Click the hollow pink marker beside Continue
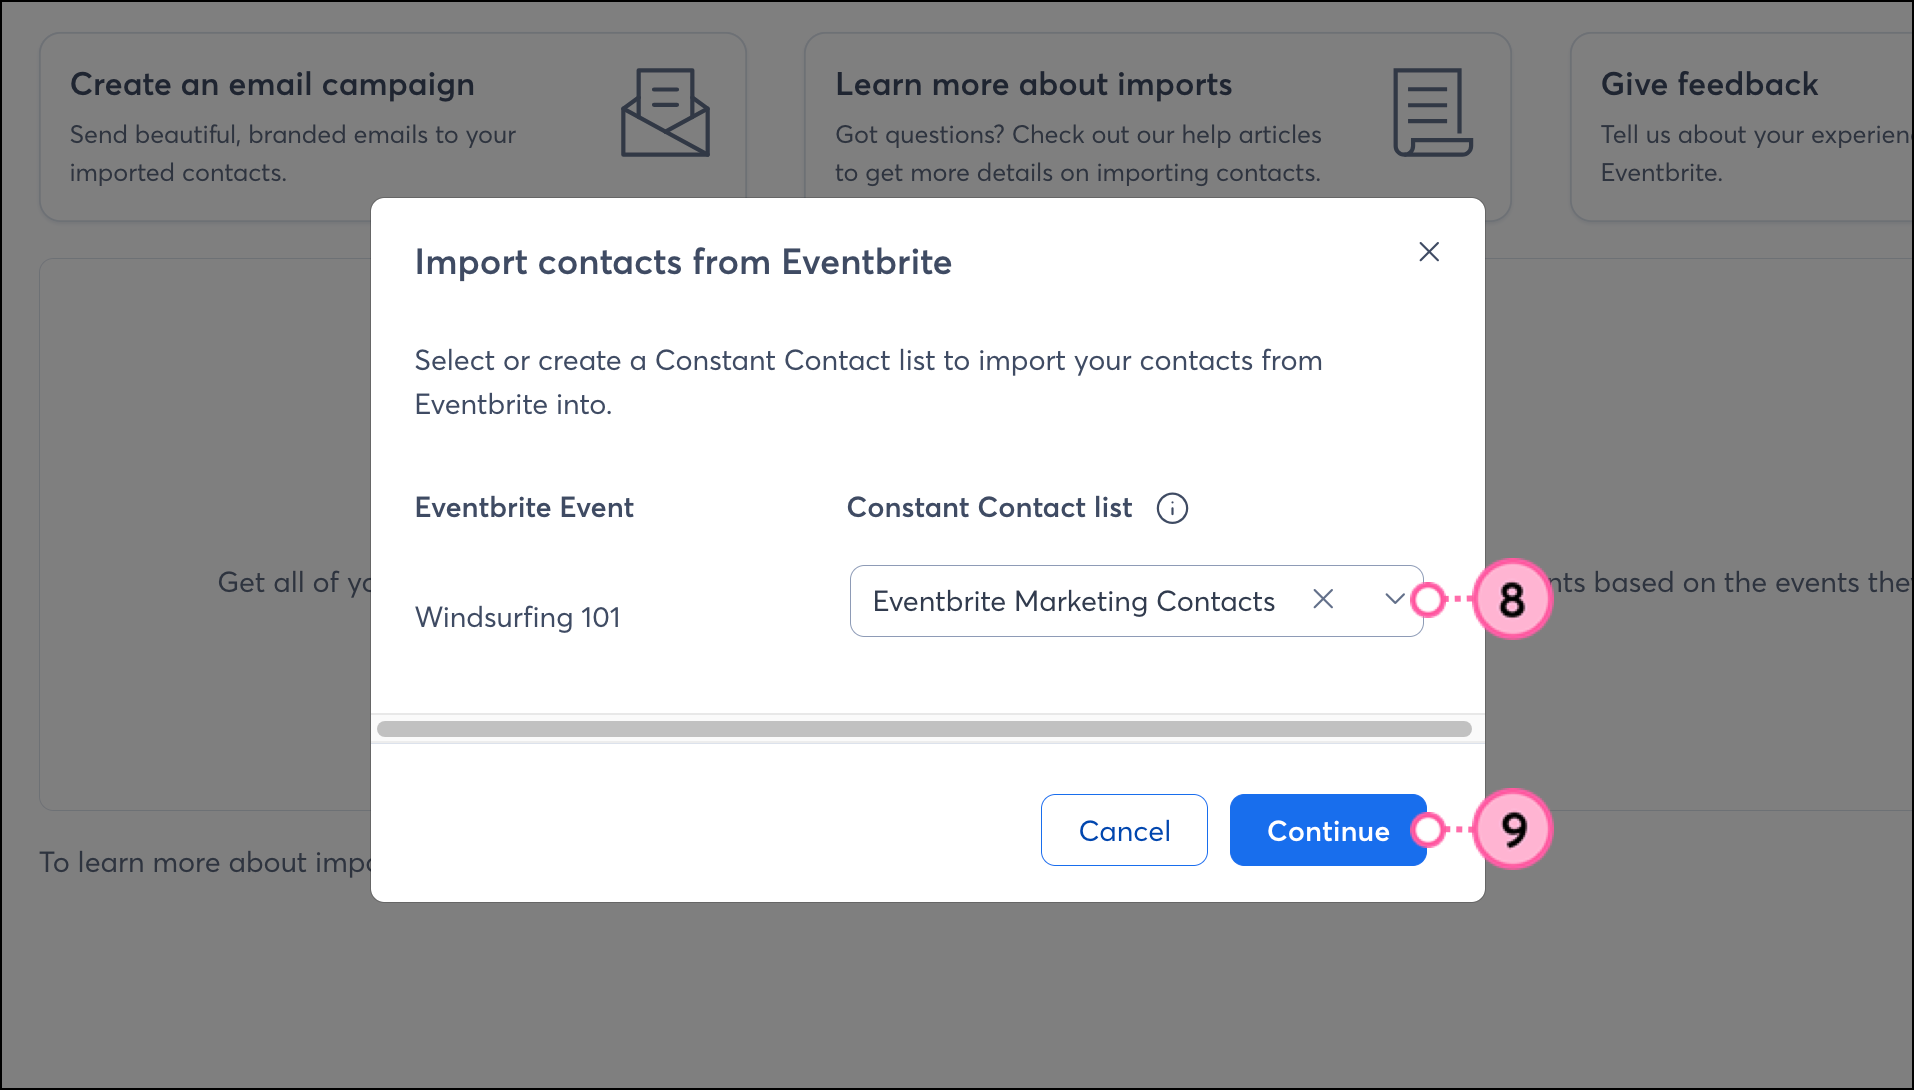Screen dimensions: 1914x1090 (x=1429, y=829)
